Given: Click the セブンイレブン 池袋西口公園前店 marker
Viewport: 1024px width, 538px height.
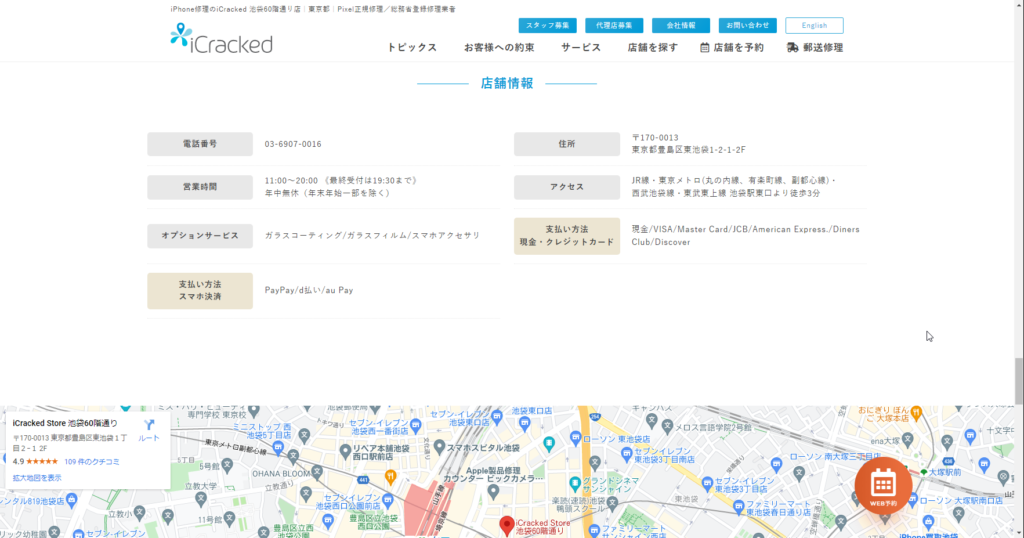Looking at the screenshot, I should [x=388, y=501].
